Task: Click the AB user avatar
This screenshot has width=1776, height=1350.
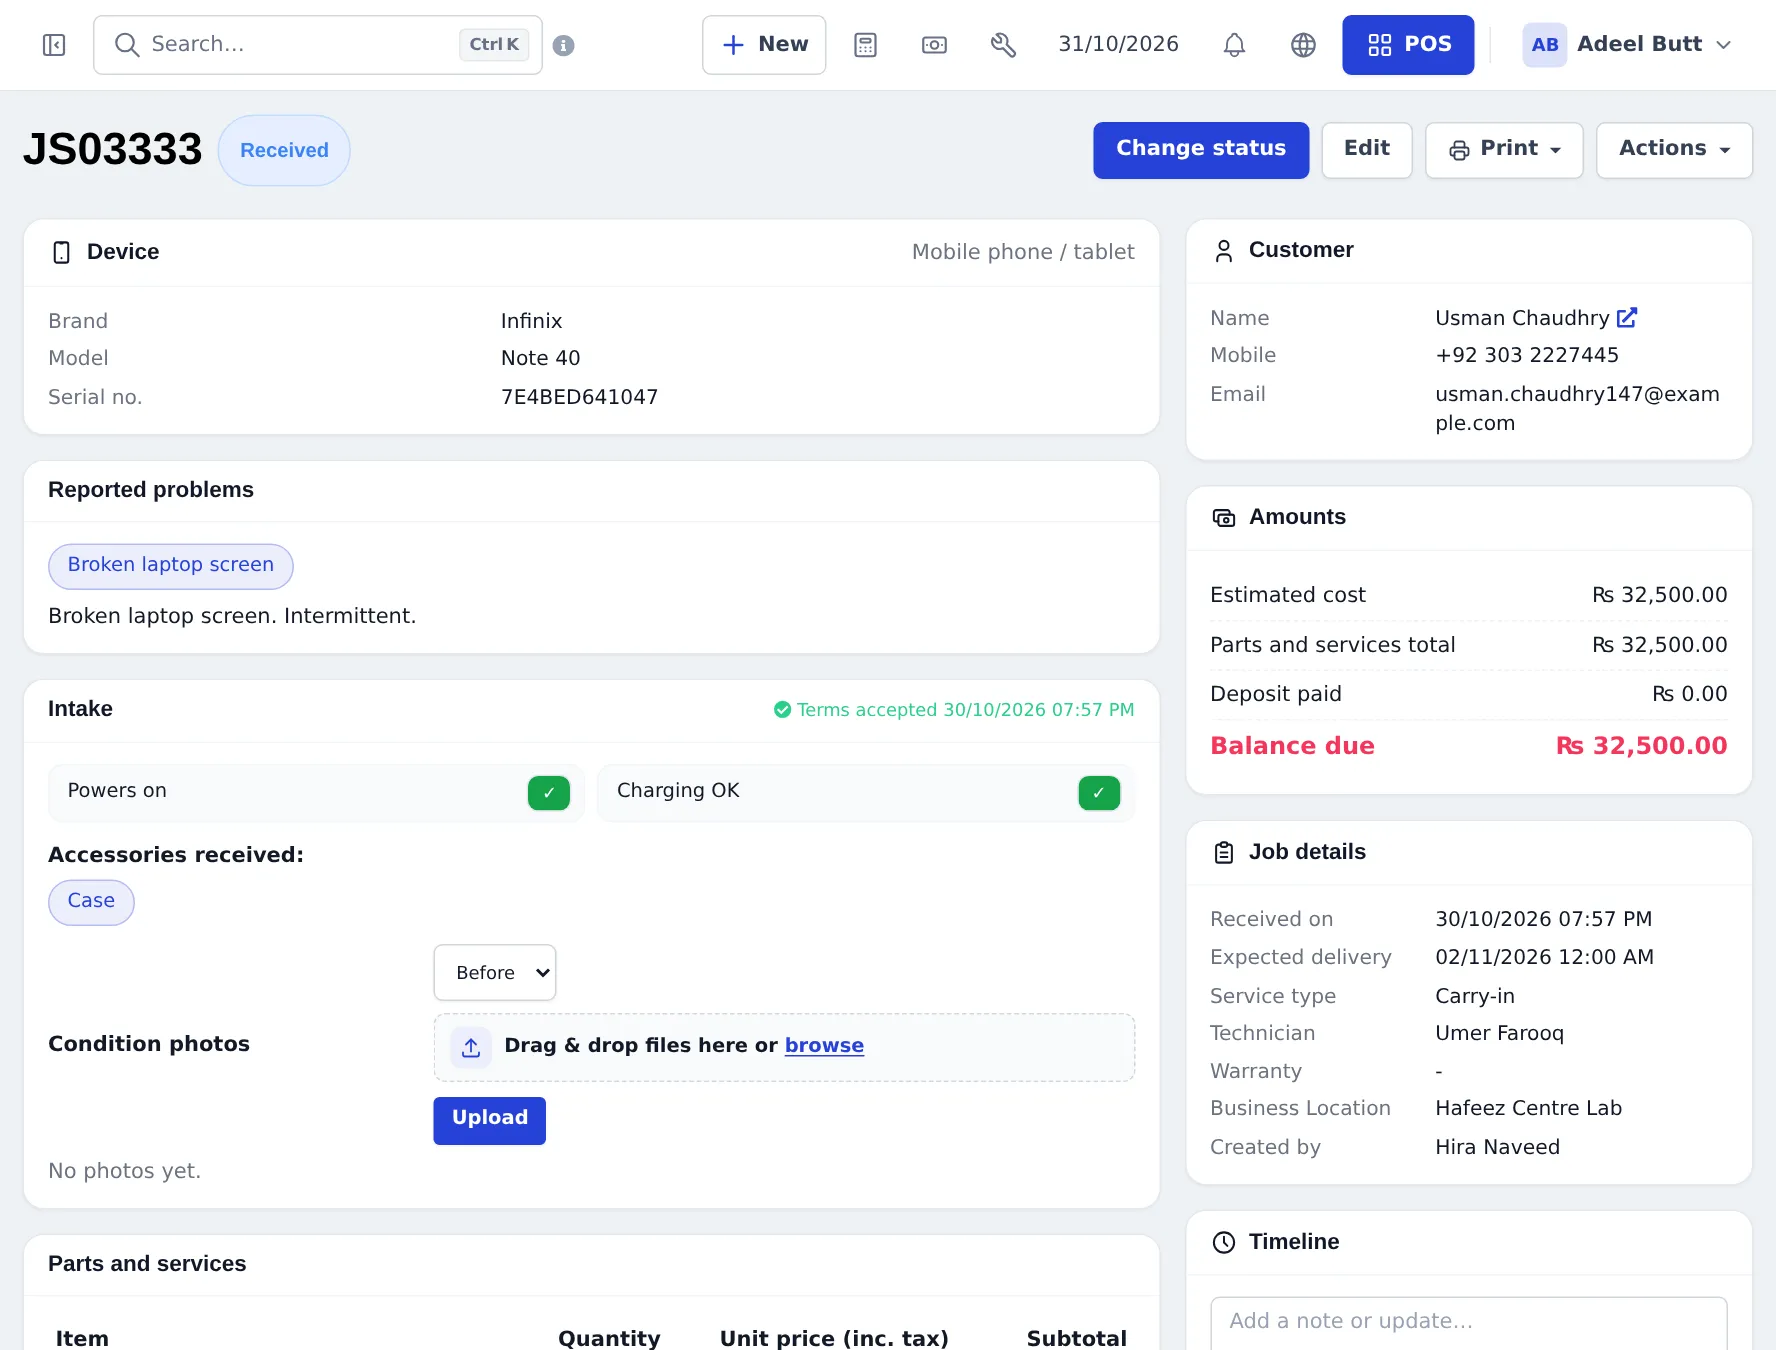Action: click(x=1544, y=45)
